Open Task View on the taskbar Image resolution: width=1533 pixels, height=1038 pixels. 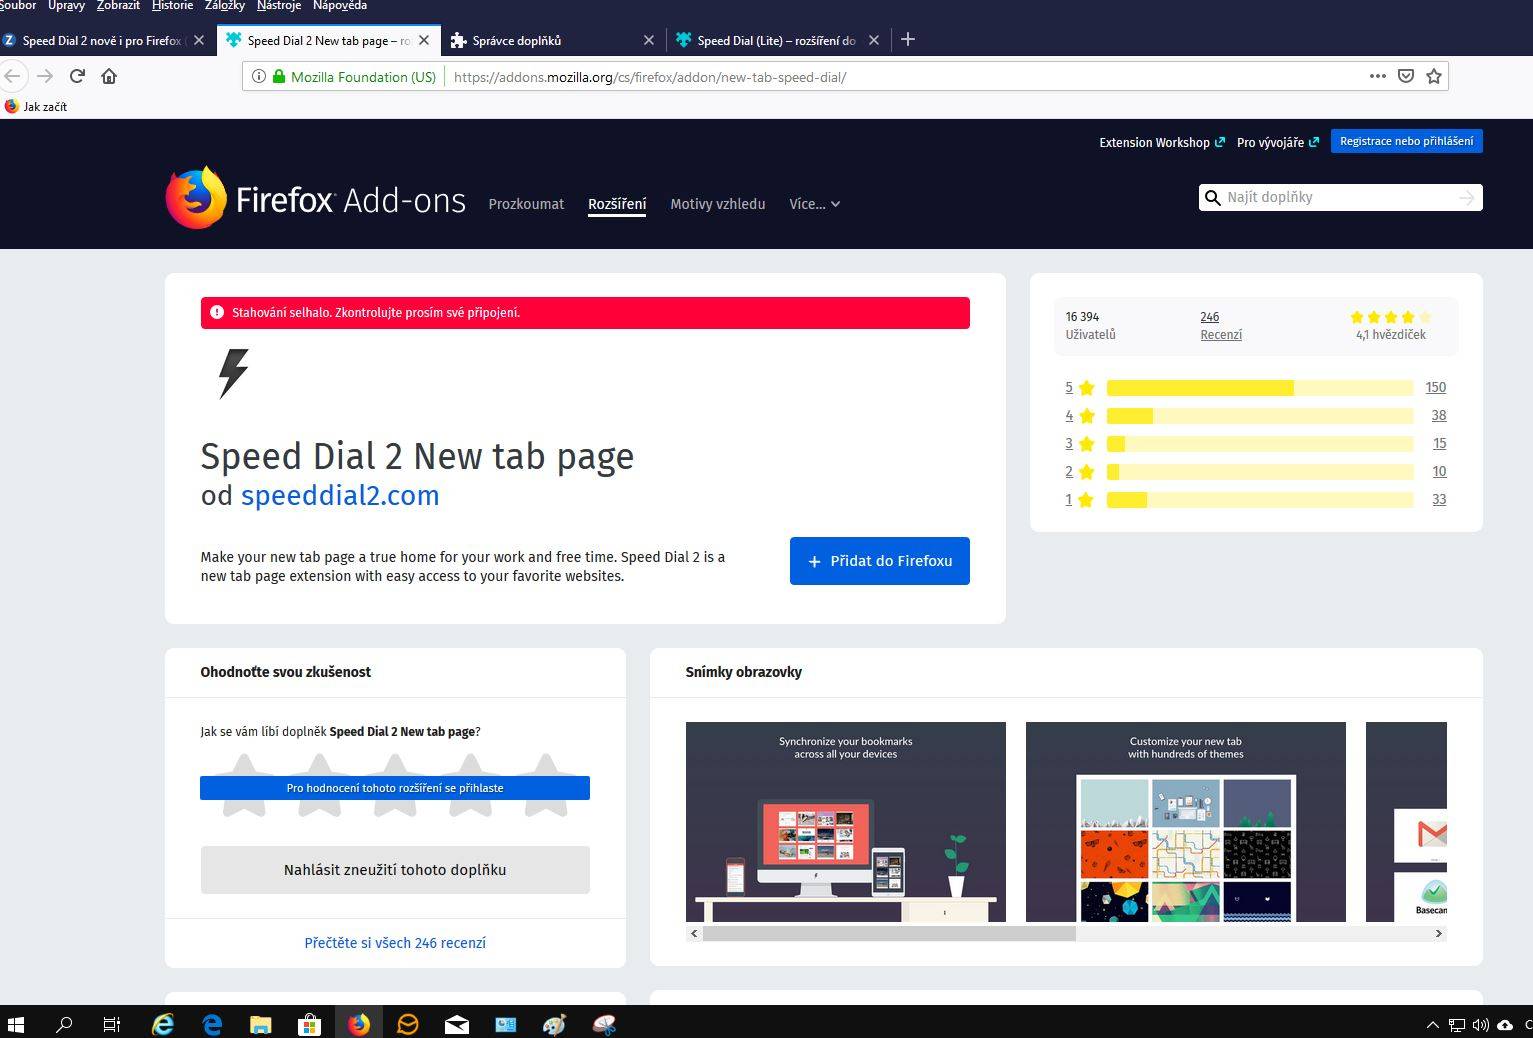[x=111, y=1024]
